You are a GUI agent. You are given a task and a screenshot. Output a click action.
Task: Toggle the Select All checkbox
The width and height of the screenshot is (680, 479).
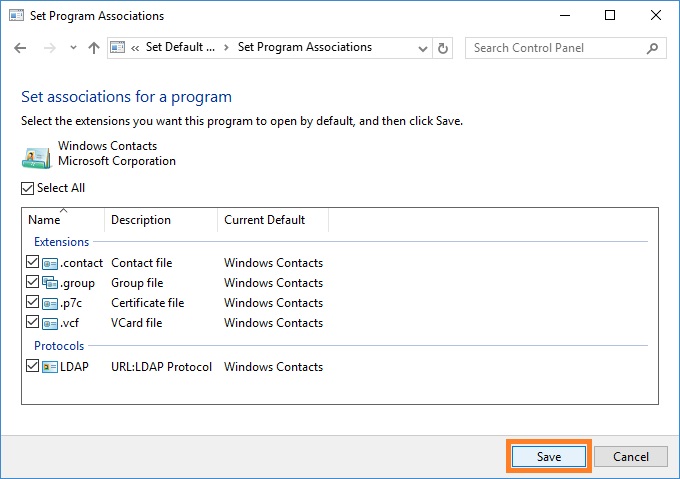click(x=27, y=188)
